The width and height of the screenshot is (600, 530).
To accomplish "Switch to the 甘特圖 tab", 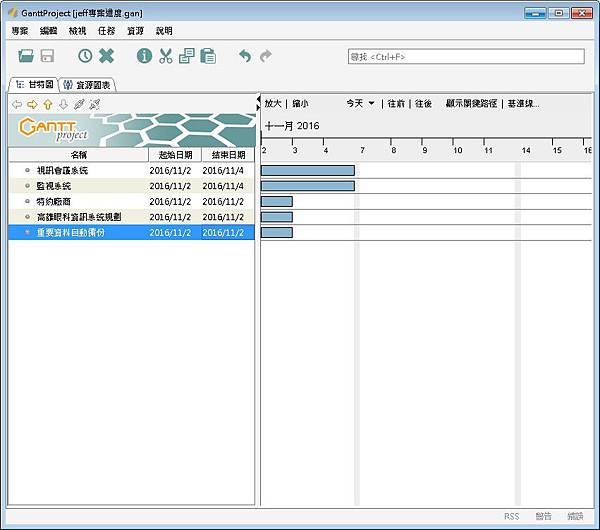I will coord(34,84).
